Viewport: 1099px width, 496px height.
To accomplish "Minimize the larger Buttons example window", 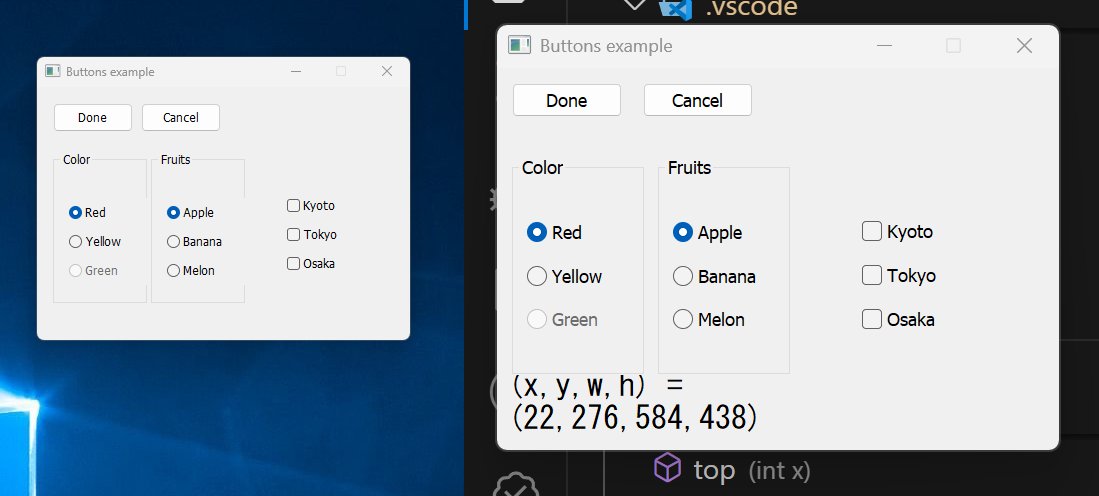I will point(885,46).
